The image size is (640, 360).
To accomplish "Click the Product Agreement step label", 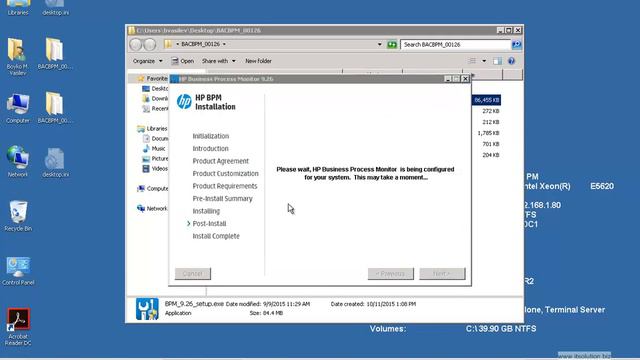I will pyautogui.click(x=220, y=161).
